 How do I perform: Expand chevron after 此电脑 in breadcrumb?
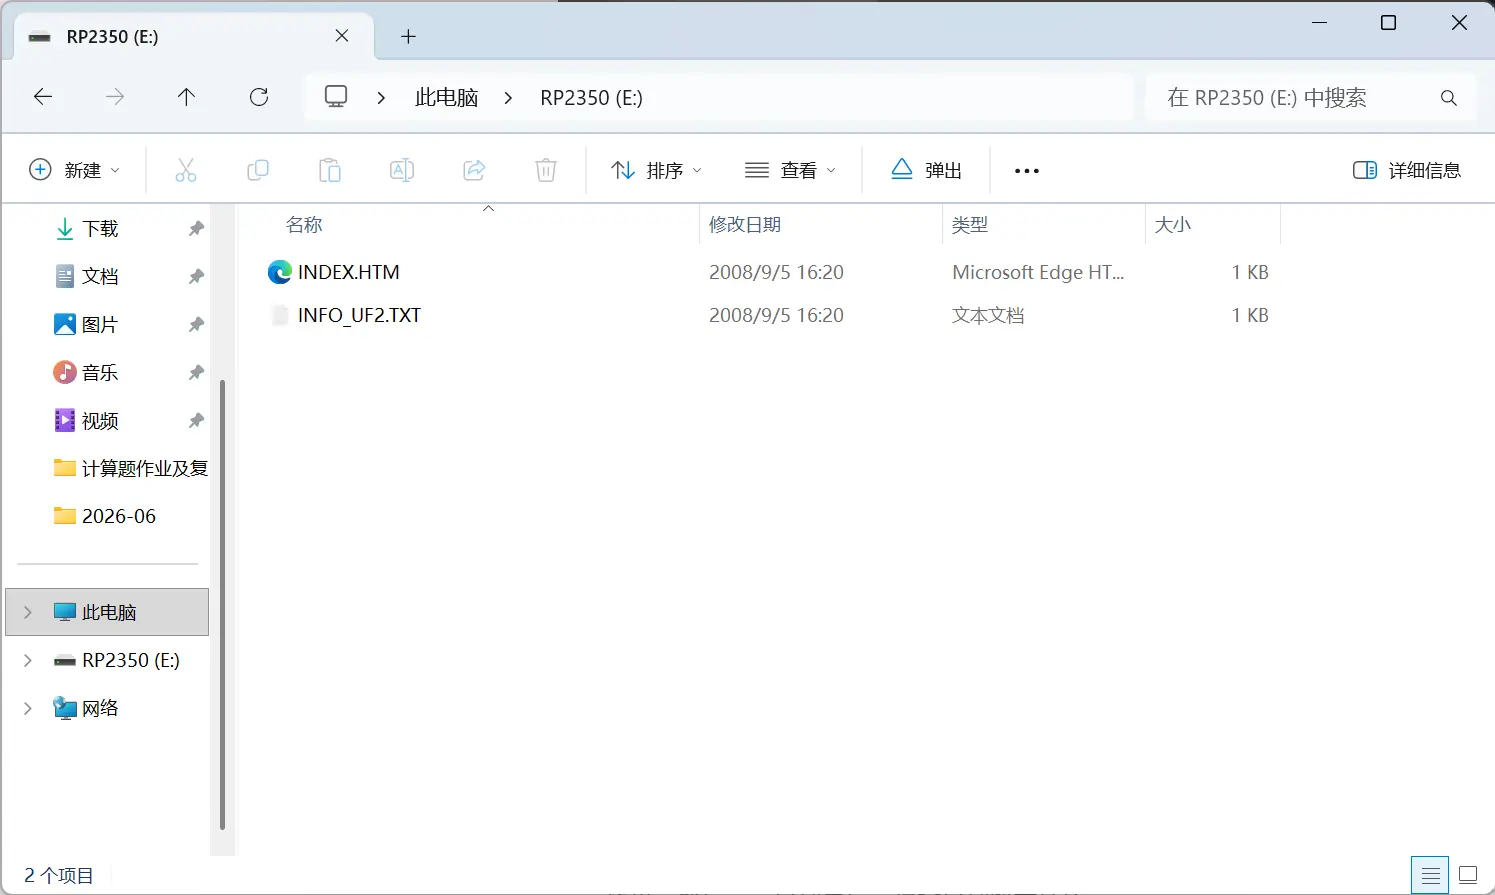coord(508,98)
